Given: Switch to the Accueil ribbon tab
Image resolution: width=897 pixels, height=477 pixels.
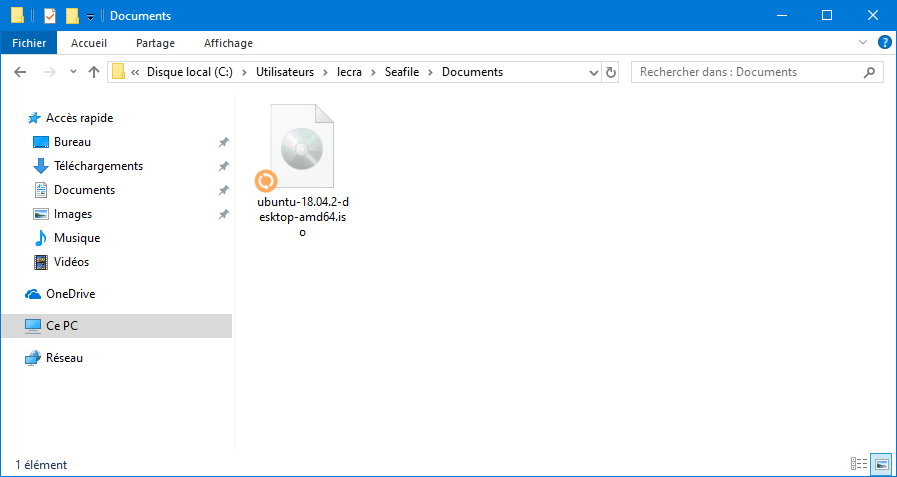Looking at the screenshot, I should point(89,43).
